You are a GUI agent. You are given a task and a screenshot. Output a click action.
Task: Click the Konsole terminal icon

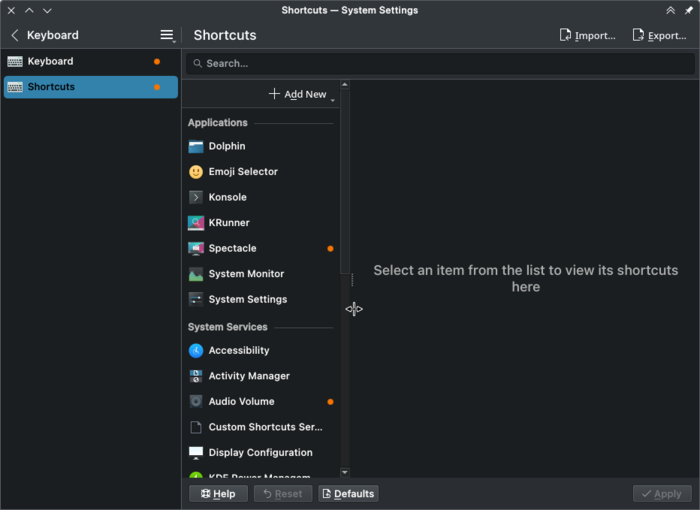pyautogui.click(x=196, y=197)
